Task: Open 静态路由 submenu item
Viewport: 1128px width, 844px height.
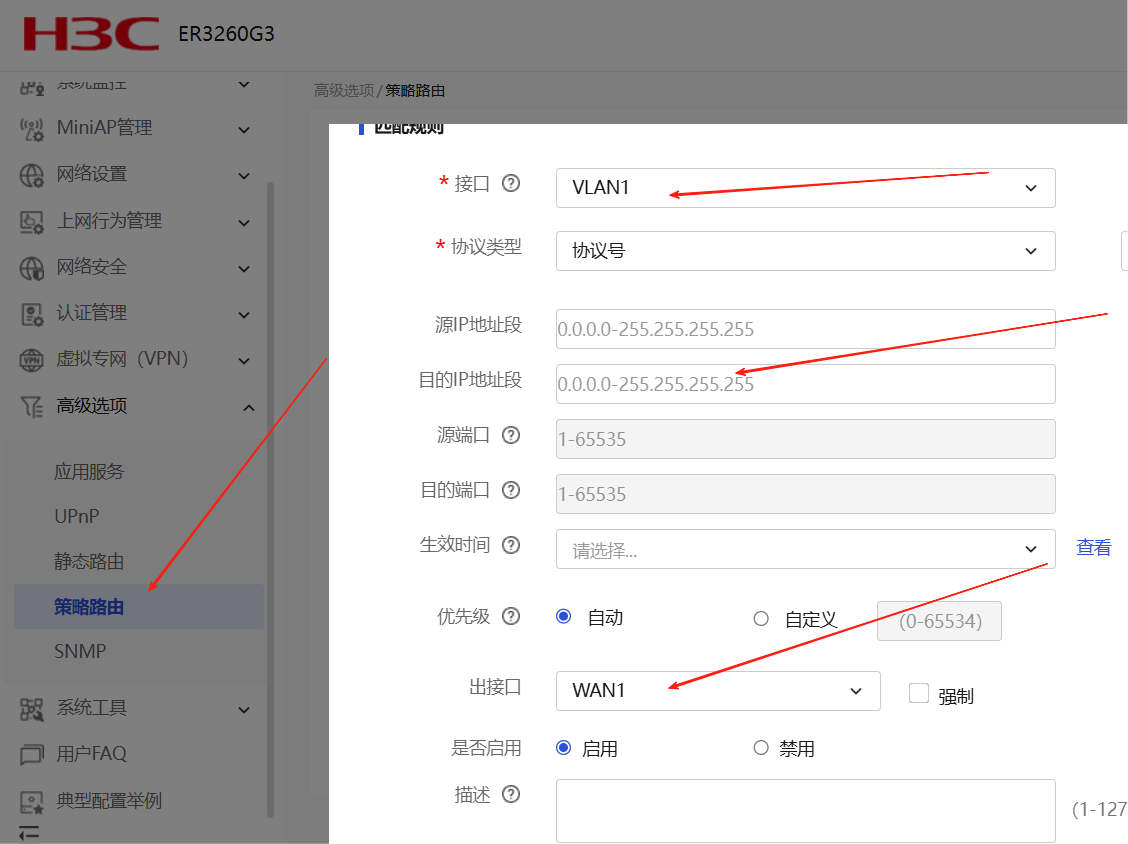Action: click(89, 562)
